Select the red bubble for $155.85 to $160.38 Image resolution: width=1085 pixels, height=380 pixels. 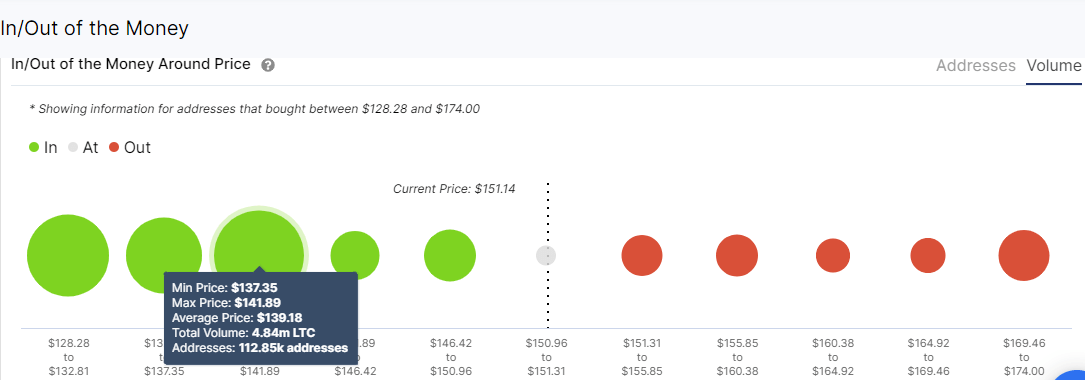tap(737, 255)
